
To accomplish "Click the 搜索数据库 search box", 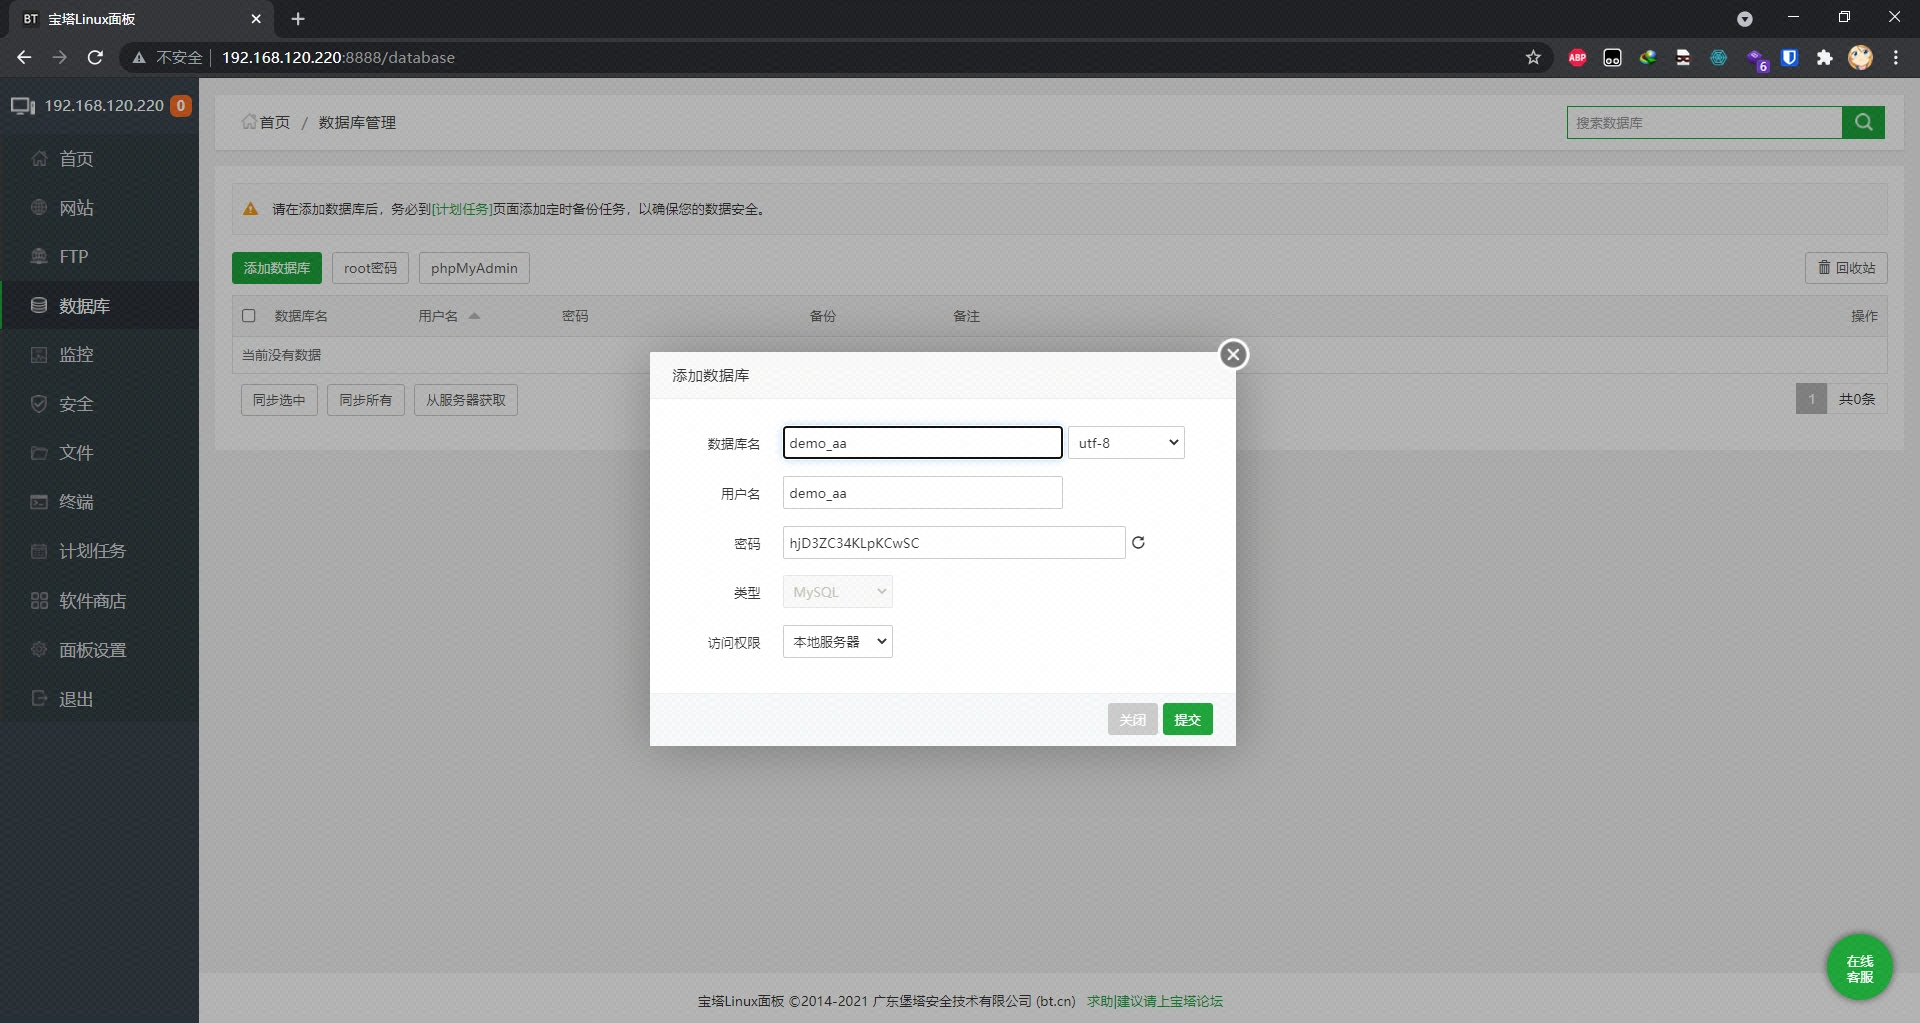I will click(1704, 122).
